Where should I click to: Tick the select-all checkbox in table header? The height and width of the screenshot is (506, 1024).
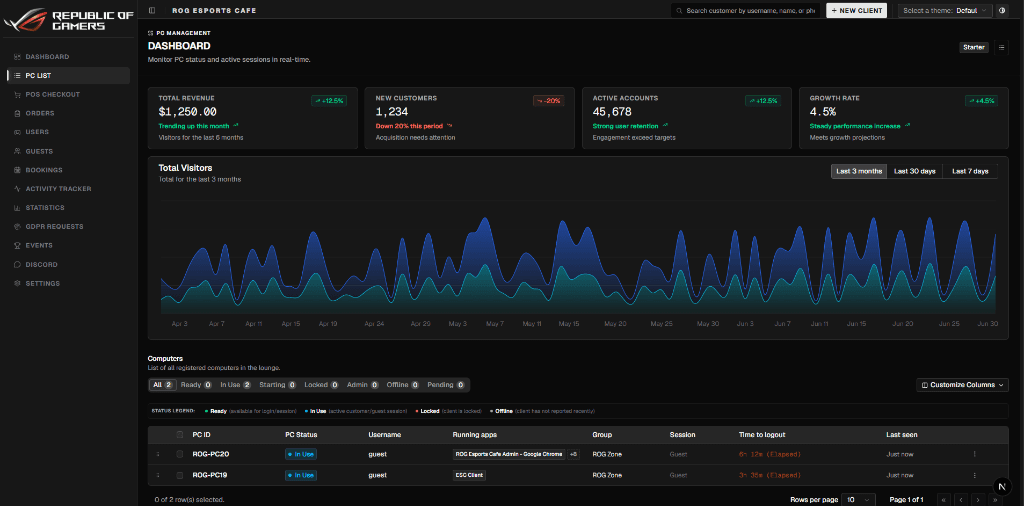pyautogui.click(x=180, y=434)
